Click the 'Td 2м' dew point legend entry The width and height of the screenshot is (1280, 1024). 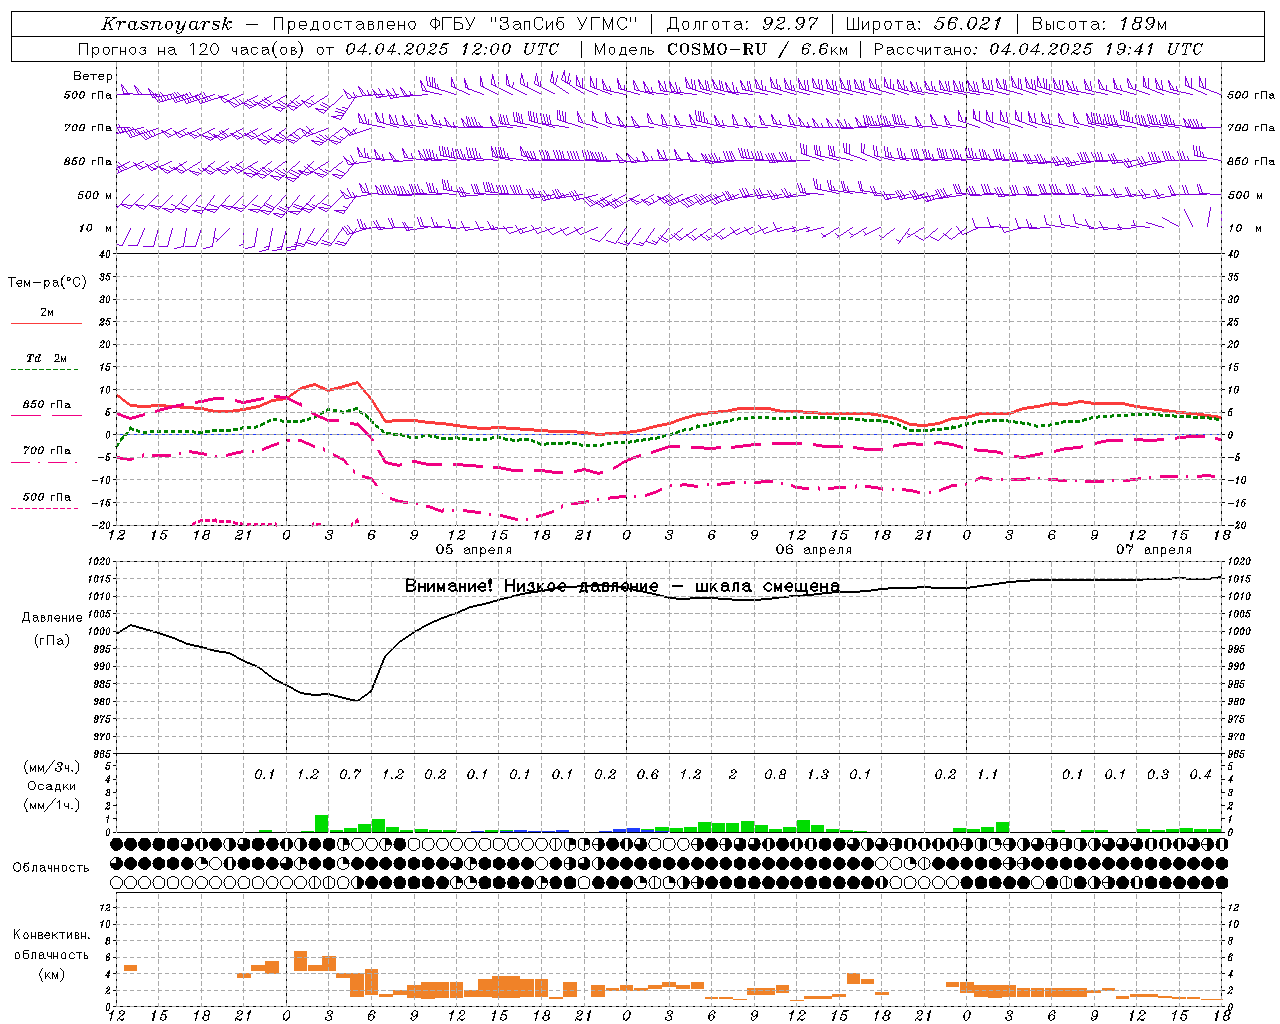pos(47,358)
